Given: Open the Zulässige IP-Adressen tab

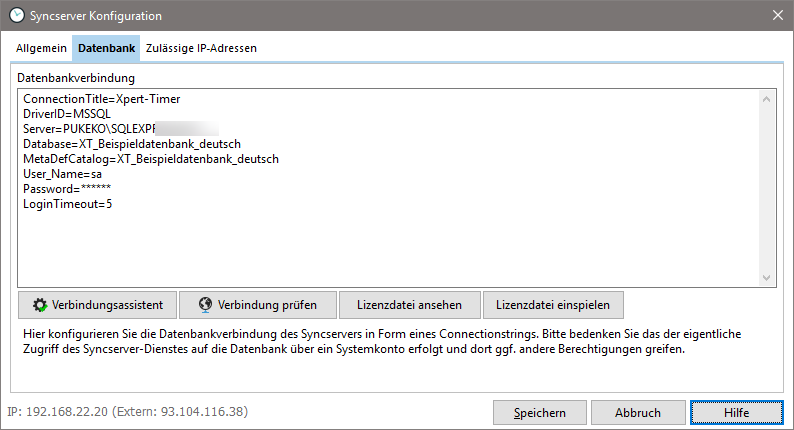Looking at the screenshot, I should (201, 48).
